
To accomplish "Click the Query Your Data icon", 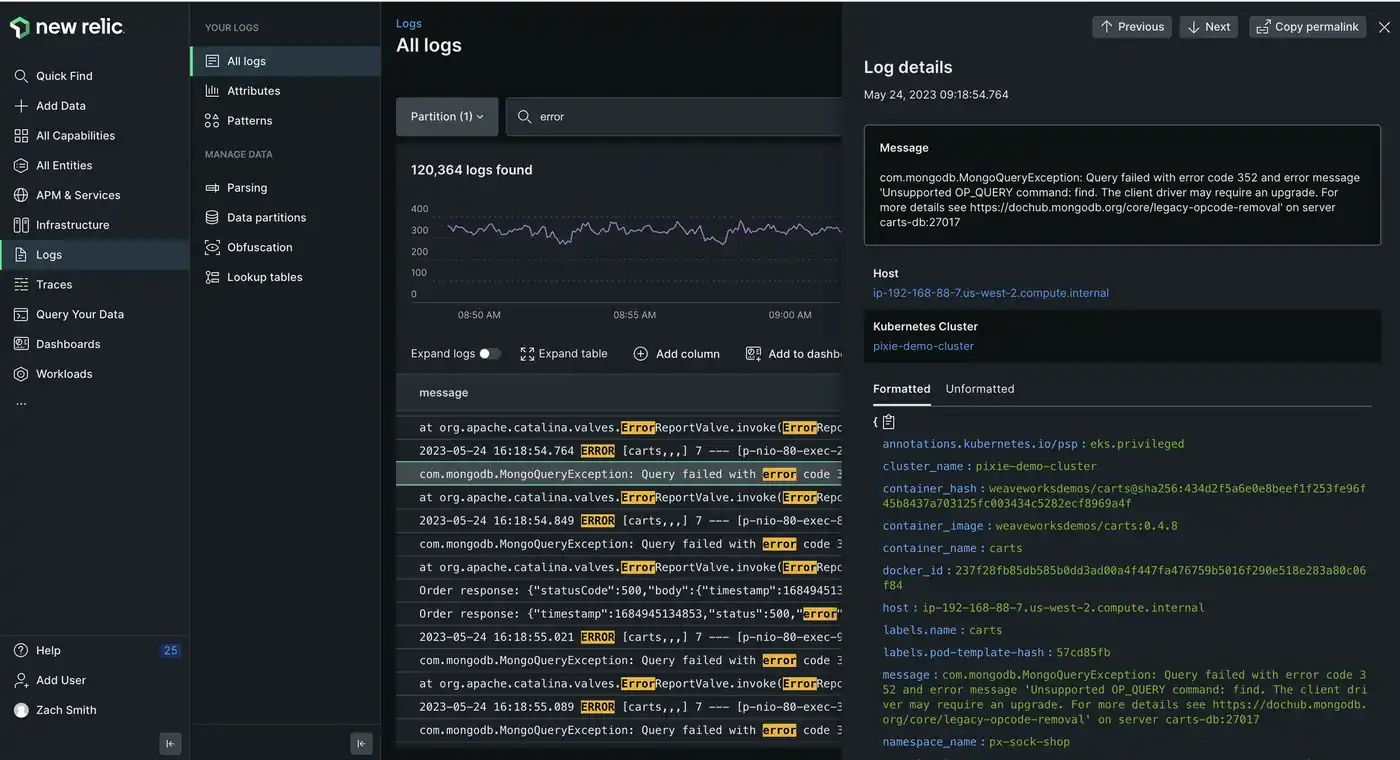I will point(21,314).
